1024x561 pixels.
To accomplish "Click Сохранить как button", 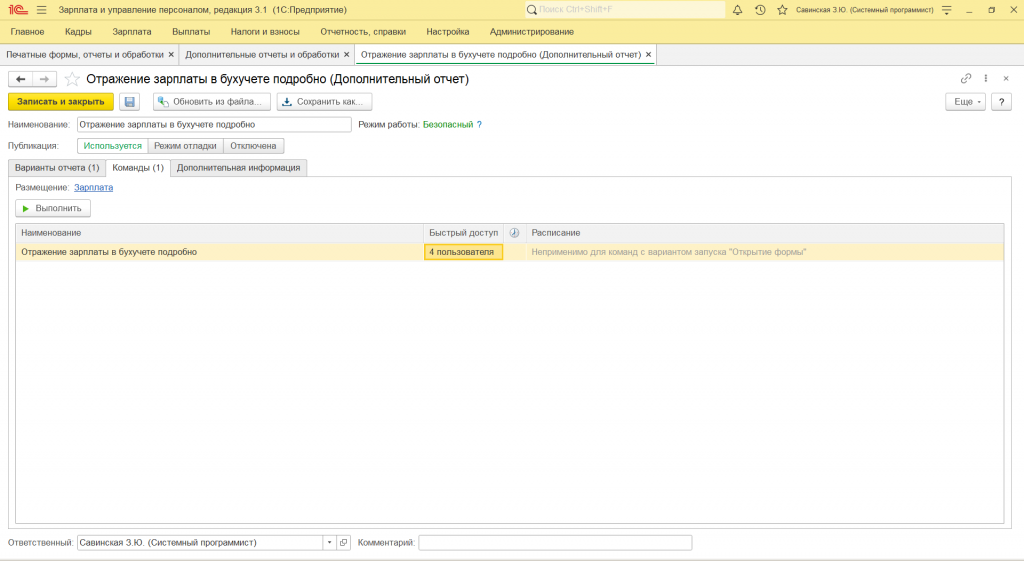I will tap(324, 102).
